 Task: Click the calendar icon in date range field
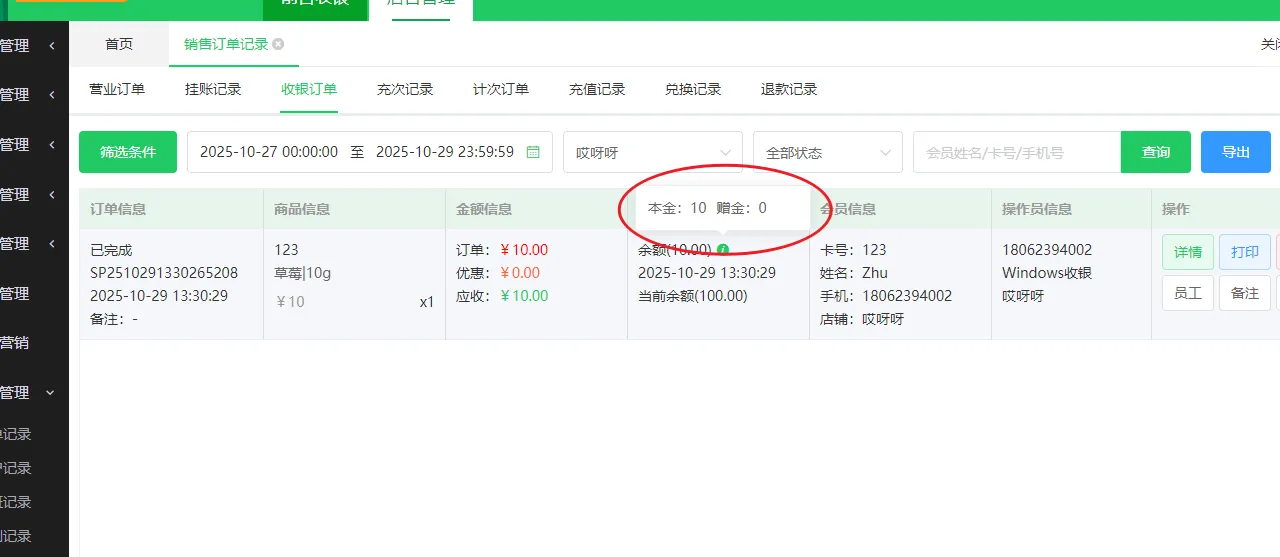click(x=533, y=152)
